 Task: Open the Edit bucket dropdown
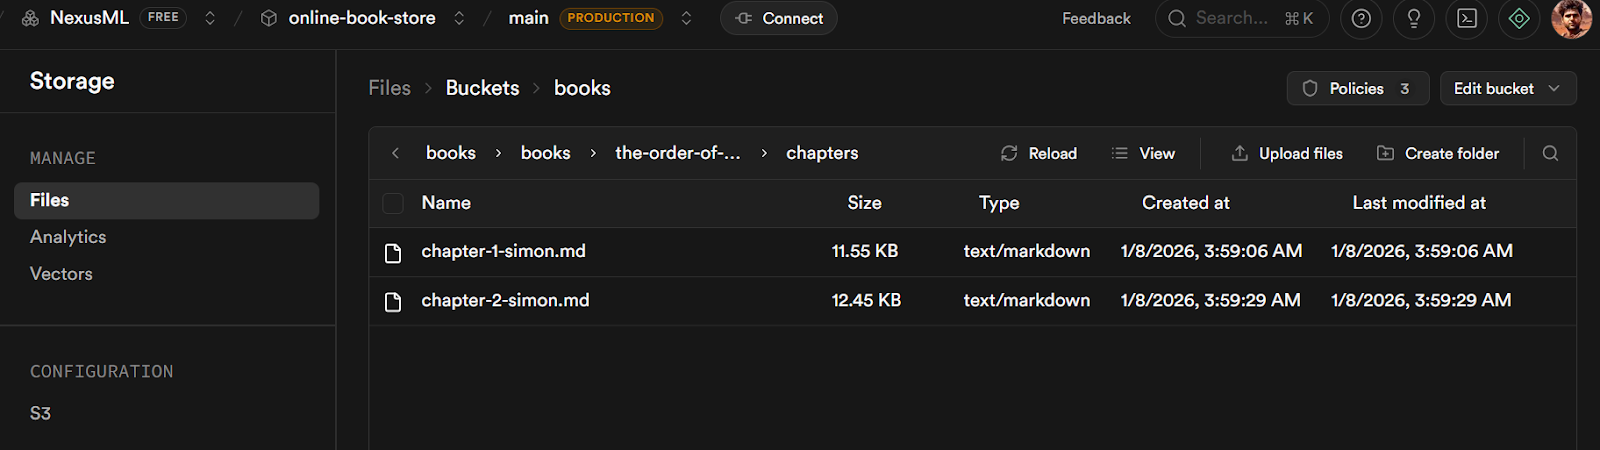tap(1507, 88)
